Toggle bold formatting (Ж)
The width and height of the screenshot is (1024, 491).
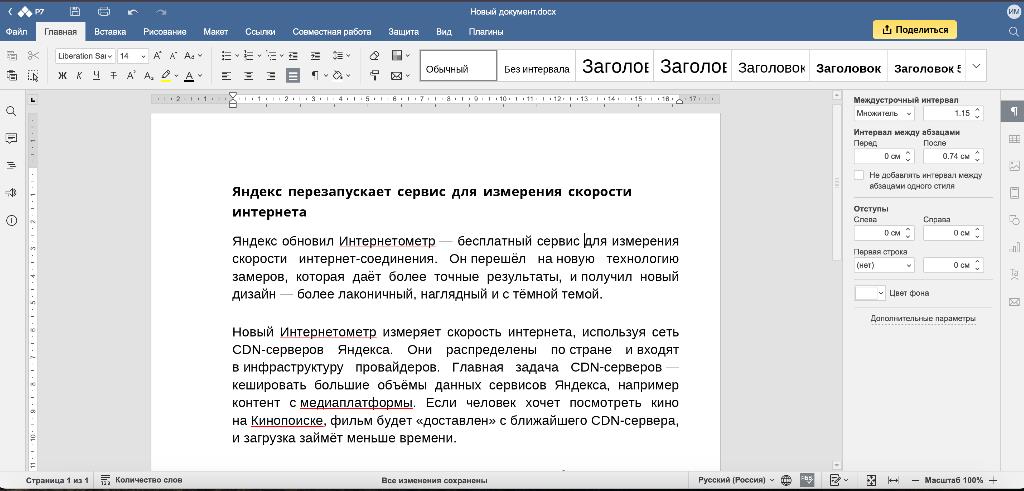63,76
